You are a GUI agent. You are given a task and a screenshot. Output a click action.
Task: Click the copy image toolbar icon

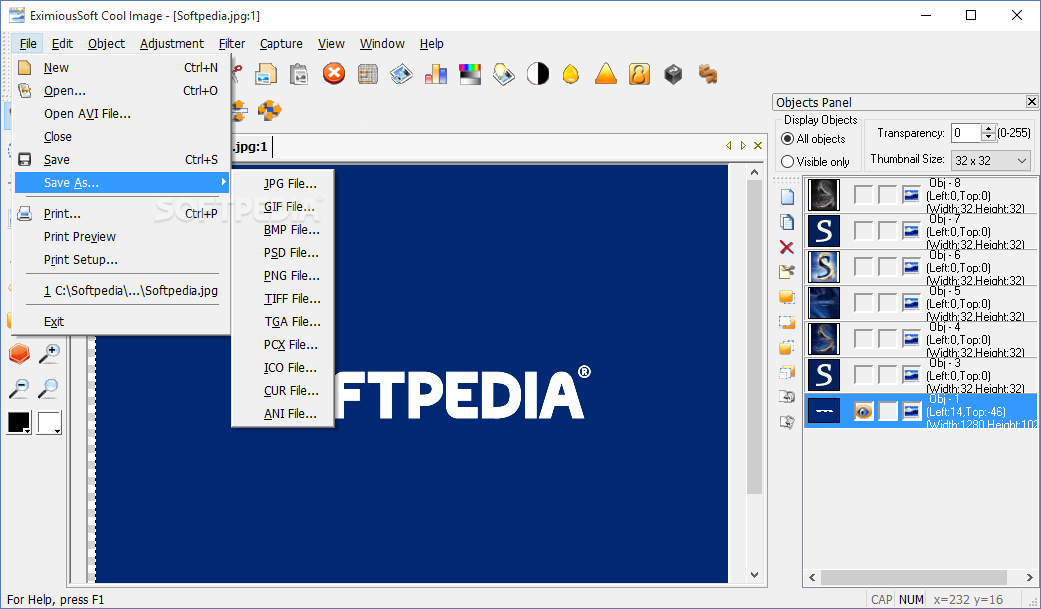266,74
